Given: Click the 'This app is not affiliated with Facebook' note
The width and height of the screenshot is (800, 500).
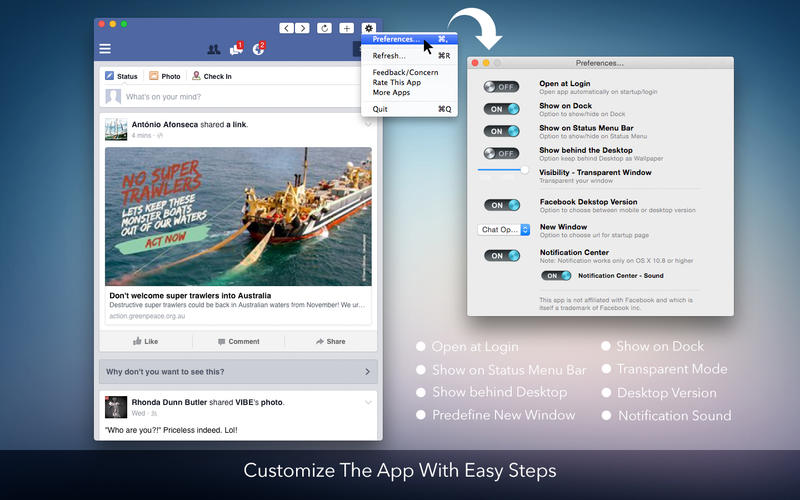Looking at the screenshot, I should pyautogui.click(x=616, y=304).
